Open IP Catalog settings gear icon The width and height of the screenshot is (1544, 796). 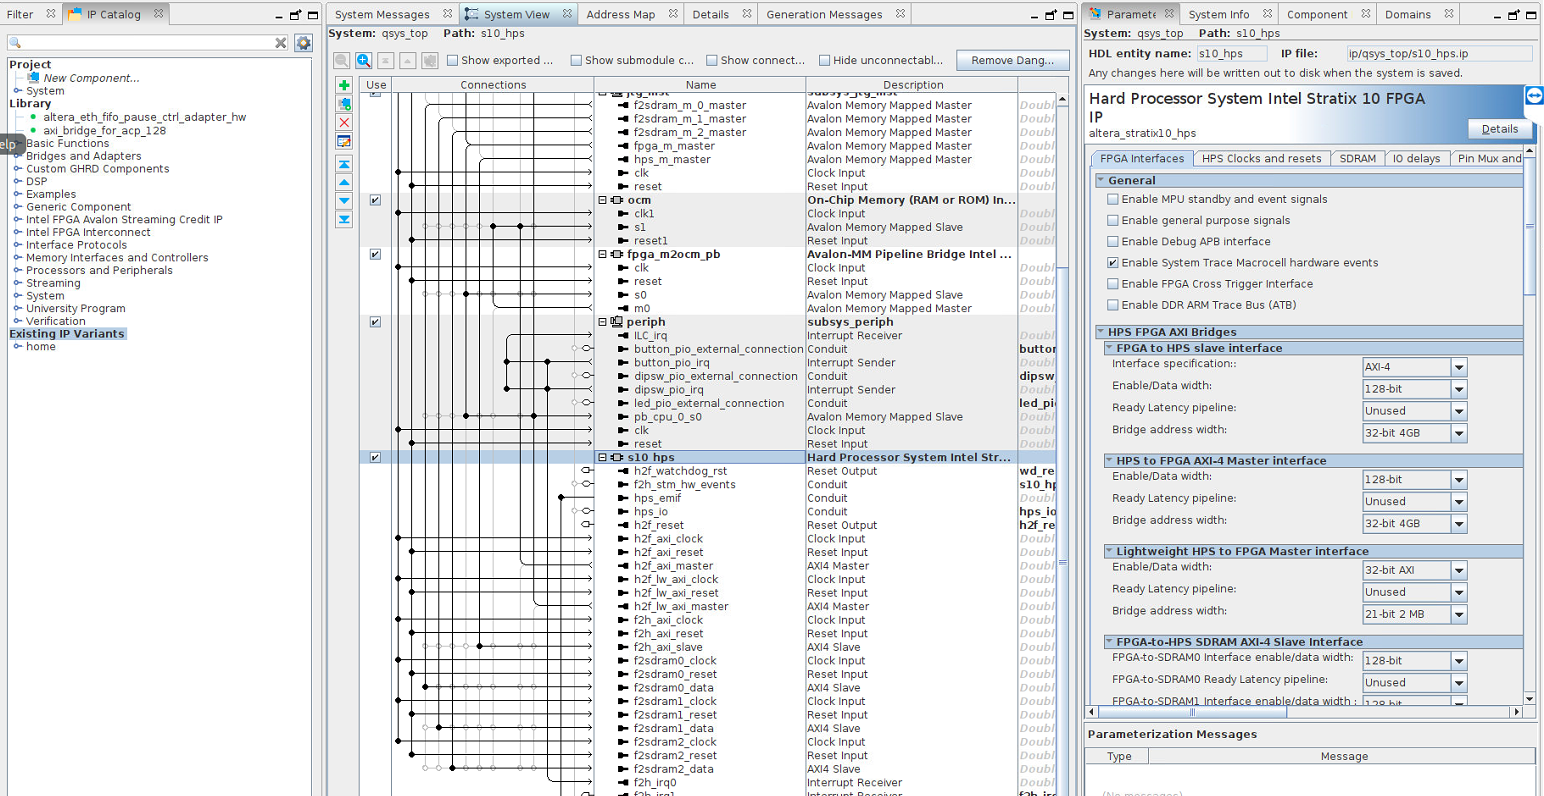pyautogui.click(x=303, y=43)
